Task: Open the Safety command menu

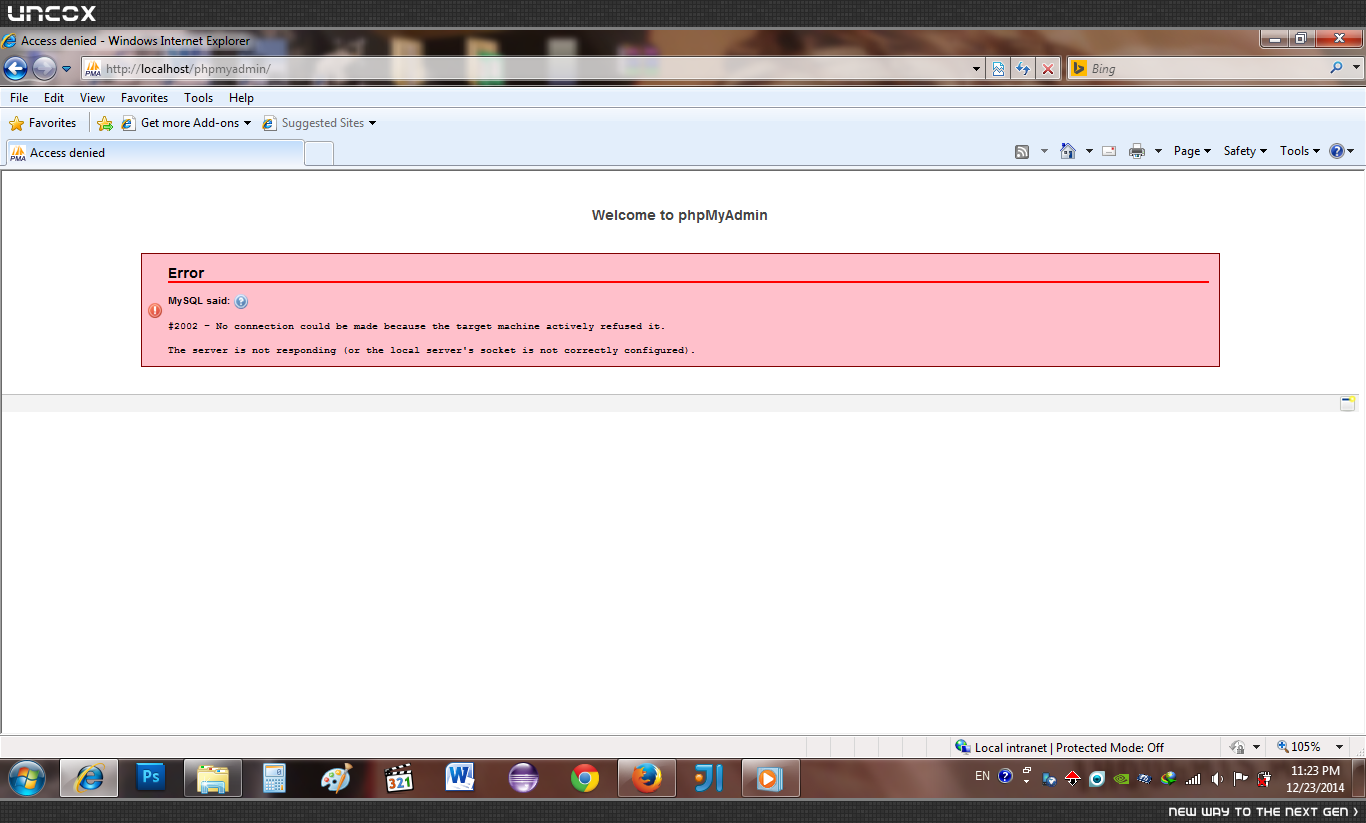Action: (1245, 151)
